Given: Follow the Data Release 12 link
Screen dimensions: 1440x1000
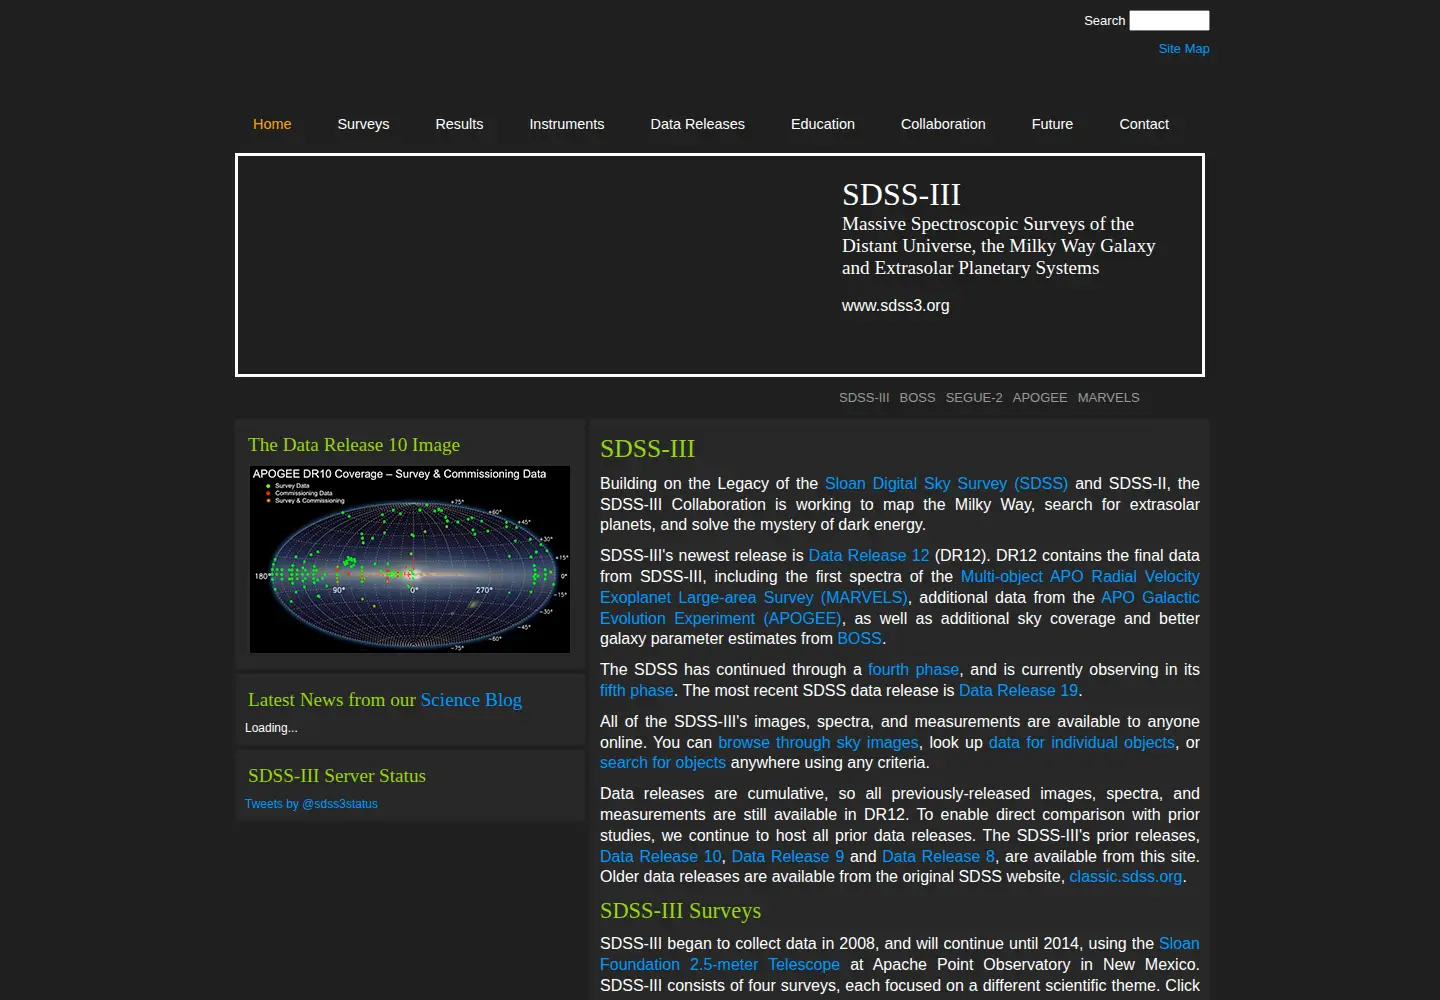Looking at the screenshot, I should pos(869,556).
